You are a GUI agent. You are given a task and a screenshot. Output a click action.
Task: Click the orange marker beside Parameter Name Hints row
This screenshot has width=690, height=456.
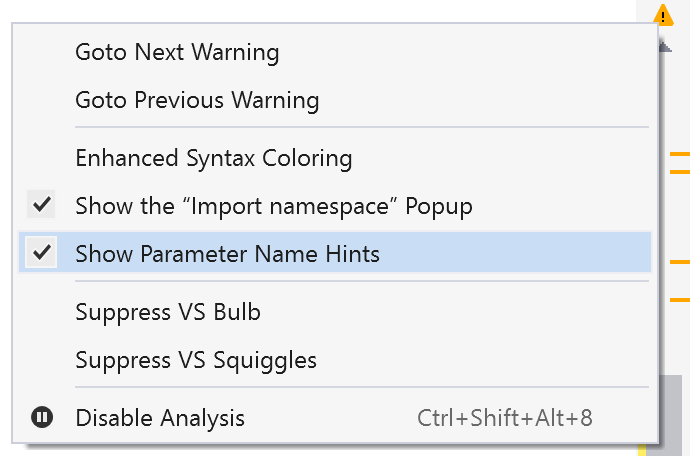point(680,262)
